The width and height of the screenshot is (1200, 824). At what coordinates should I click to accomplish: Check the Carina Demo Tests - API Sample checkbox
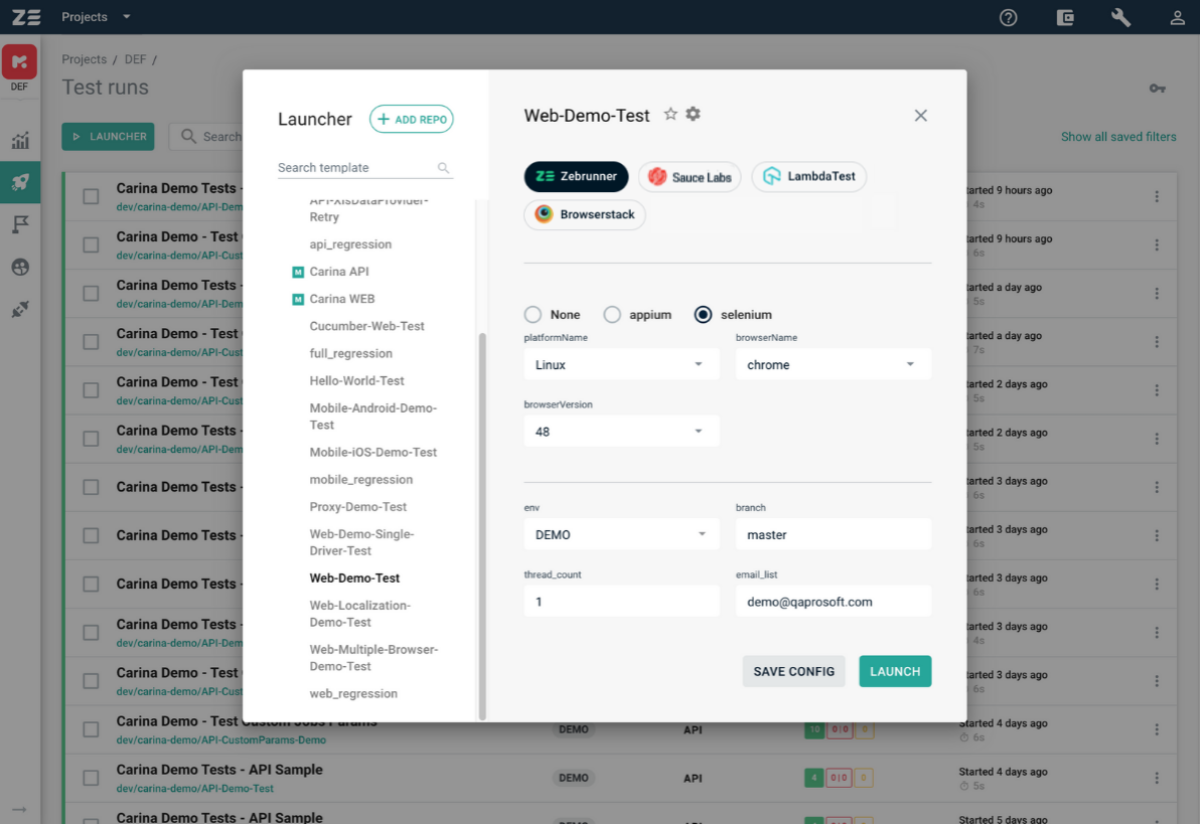tap(91, 778)
